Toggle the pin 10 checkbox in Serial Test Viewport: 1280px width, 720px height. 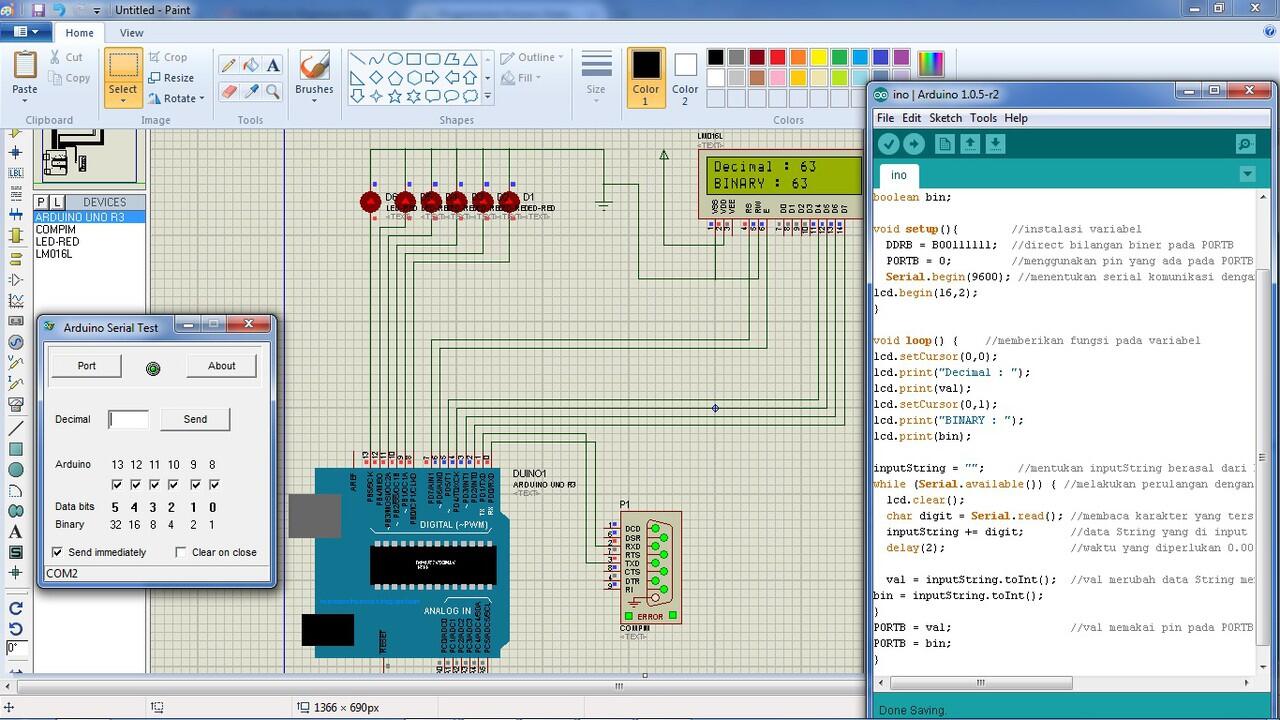(174, 485)
